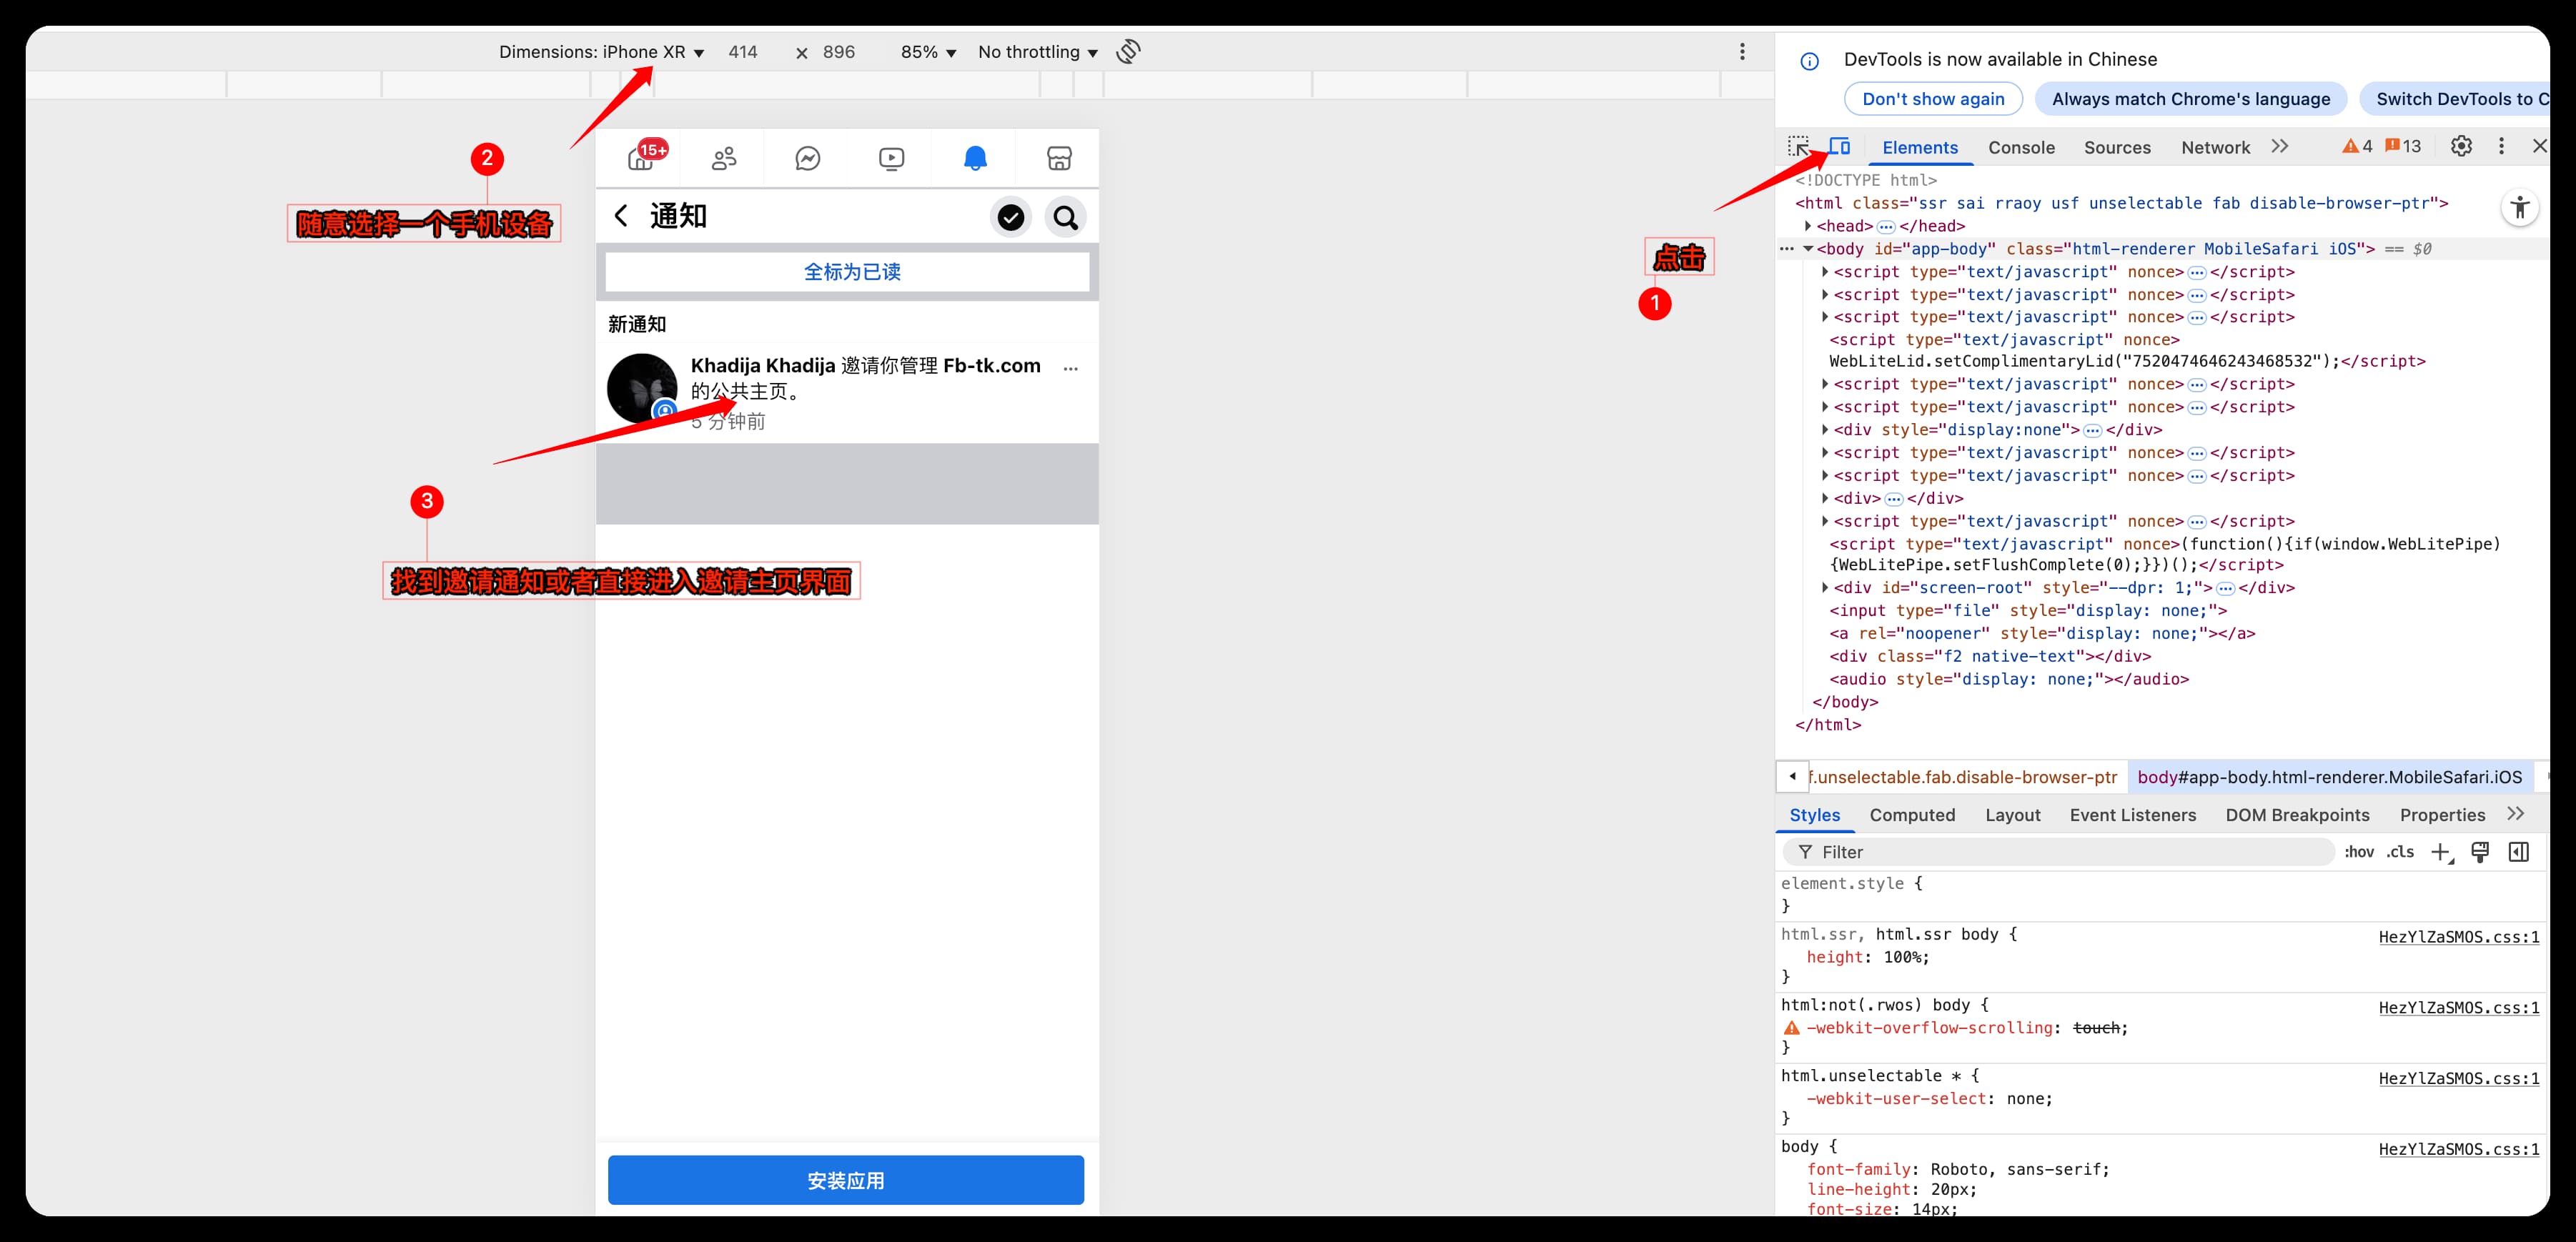This screenshot has height=1242, width=2576.
Task: Switch to the Elements tab
Action: [x=1920, y=147]
